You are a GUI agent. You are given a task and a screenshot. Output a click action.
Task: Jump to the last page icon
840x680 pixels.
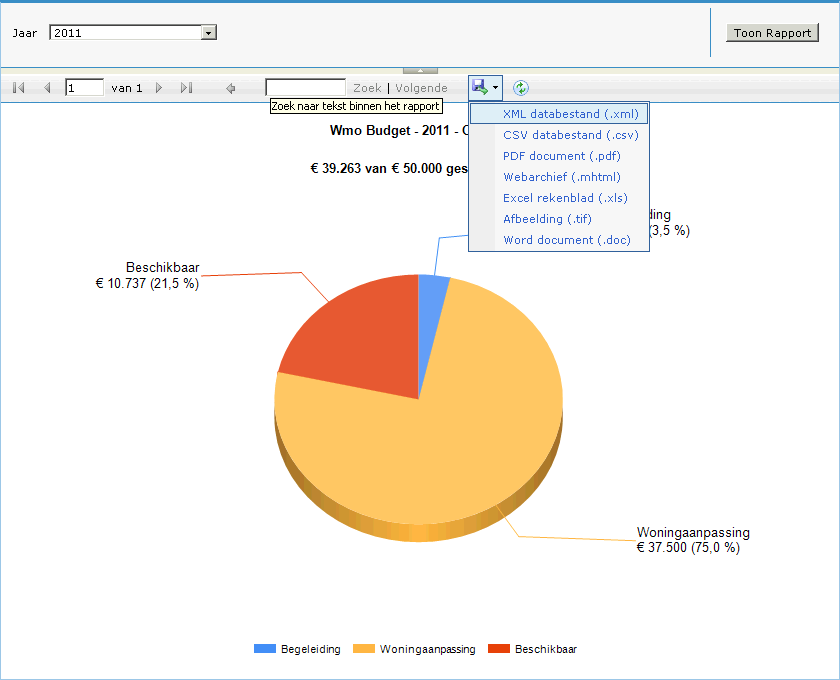click(186, 87)
